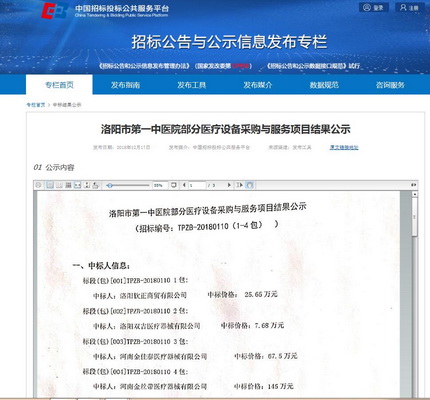
Task: Click the 发布日期 2018年12月17日 text
Action: pos(122,147)
